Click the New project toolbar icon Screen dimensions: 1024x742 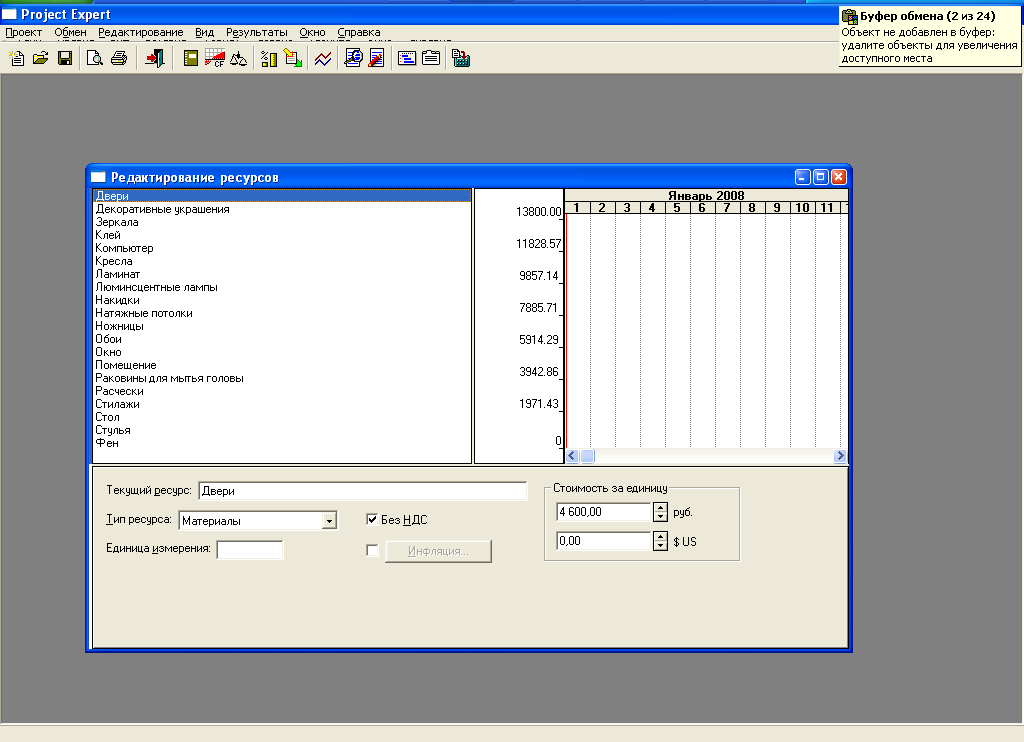17,59
